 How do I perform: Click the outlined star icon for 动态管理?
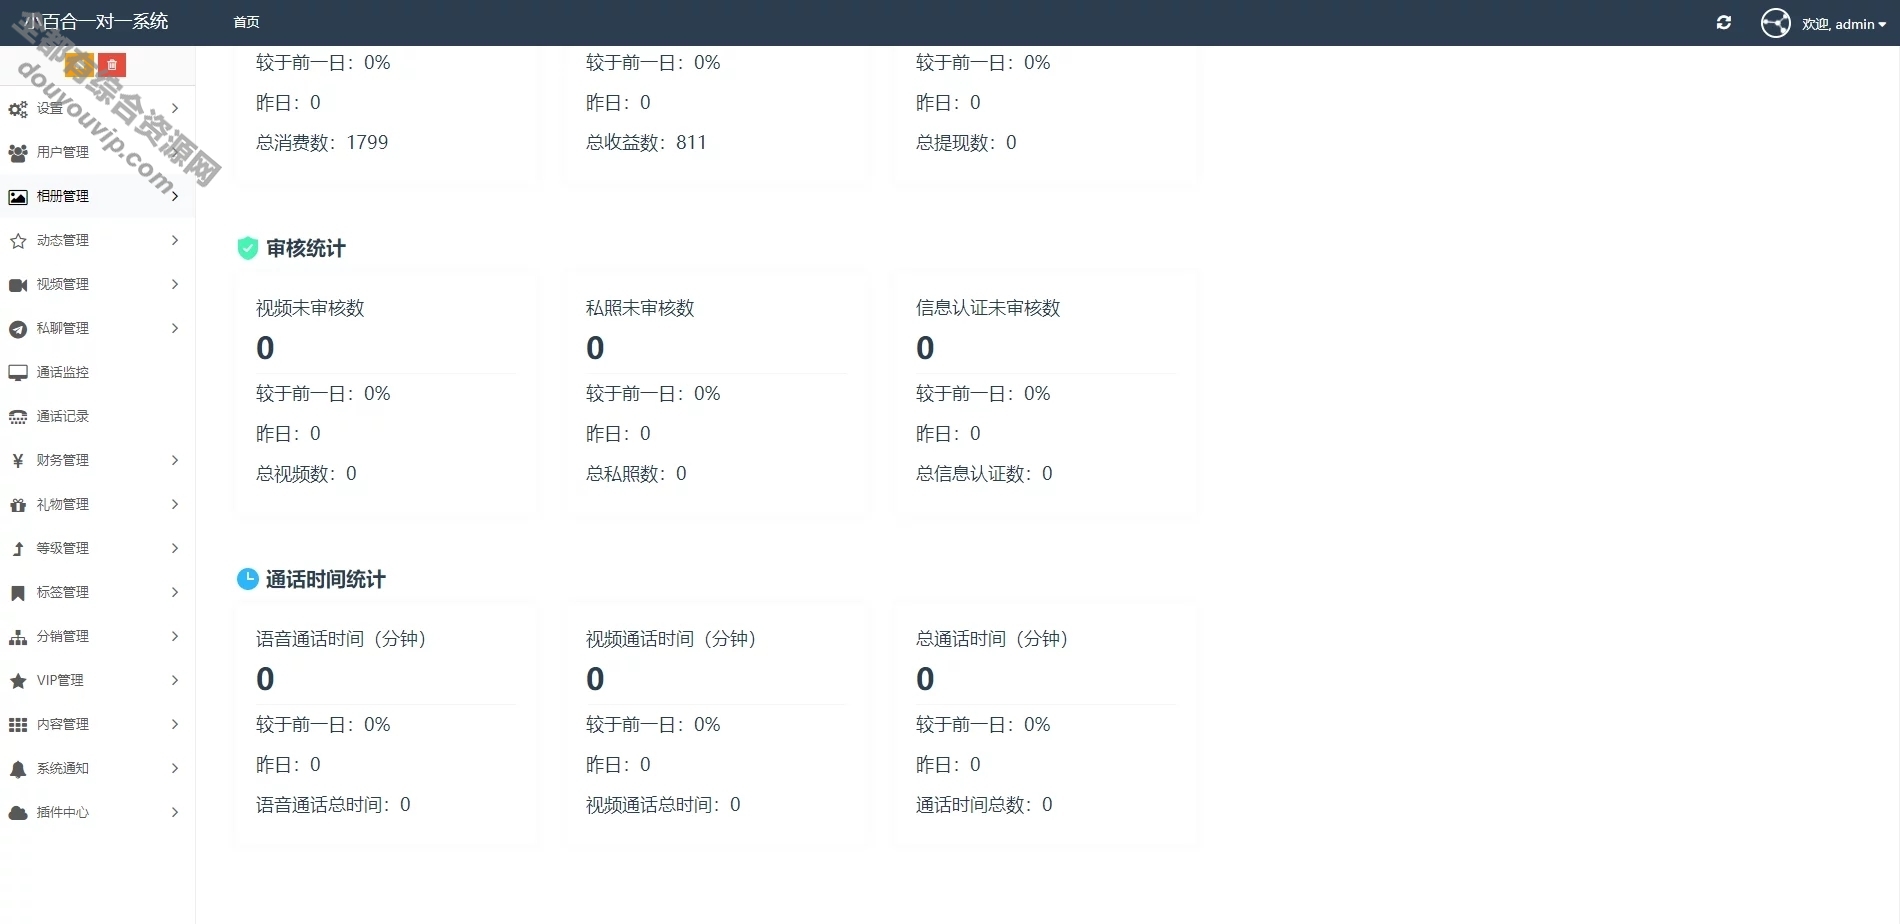point(18,241)
